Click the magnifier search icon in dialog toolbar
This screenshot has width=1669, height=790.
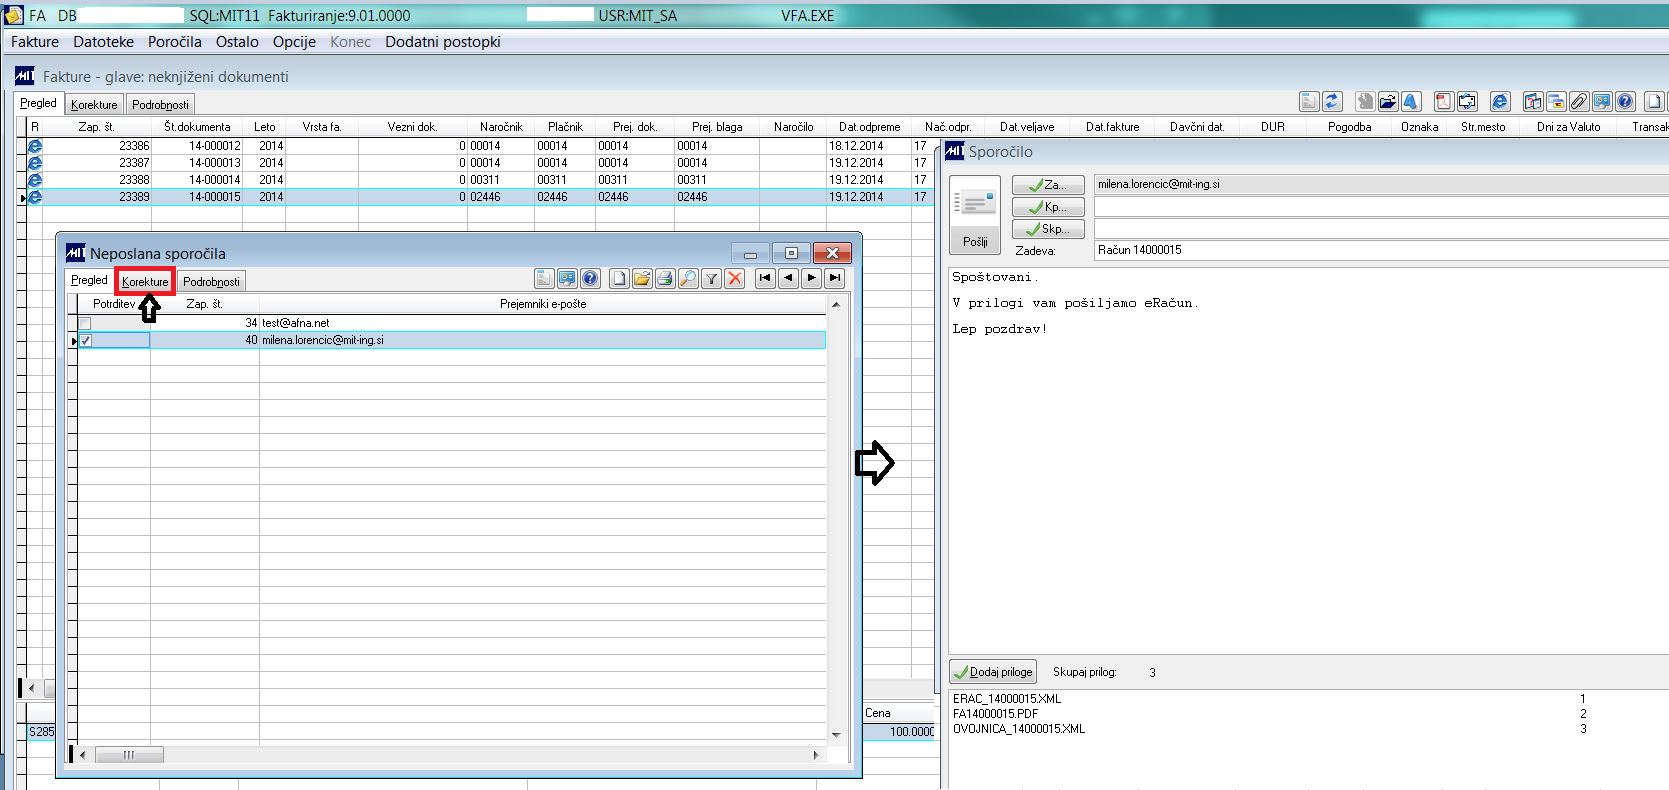coord(688,279)
